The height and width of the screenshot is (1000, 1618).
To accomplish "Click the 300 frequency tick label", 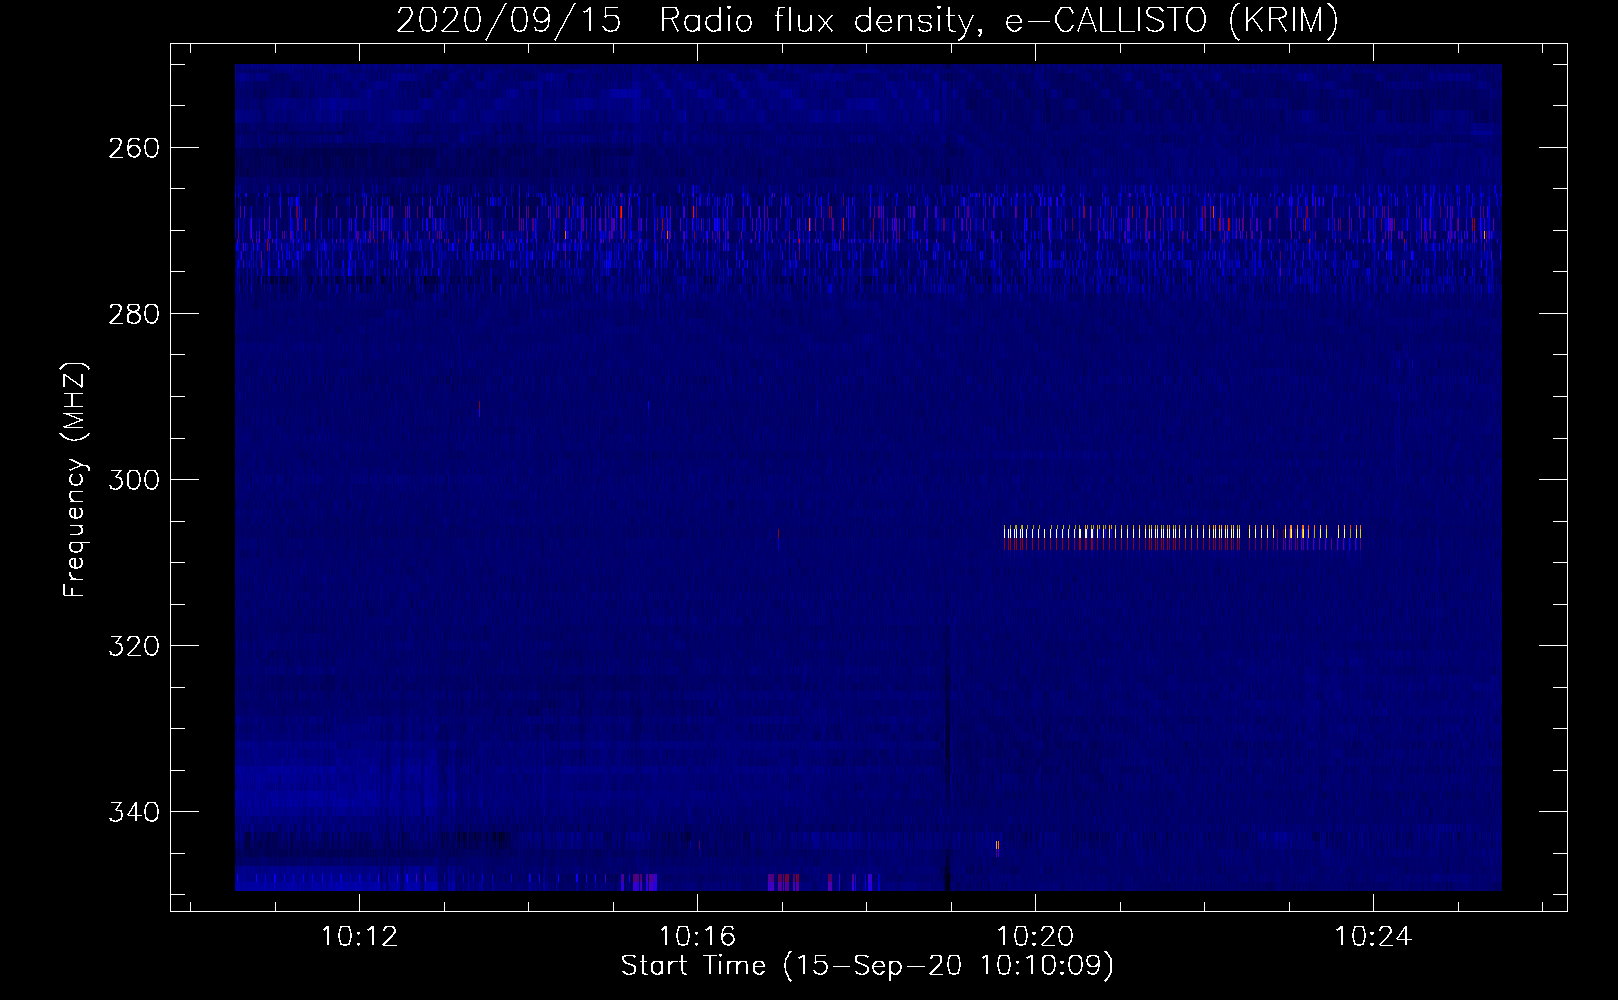I will tap(134, 480).
